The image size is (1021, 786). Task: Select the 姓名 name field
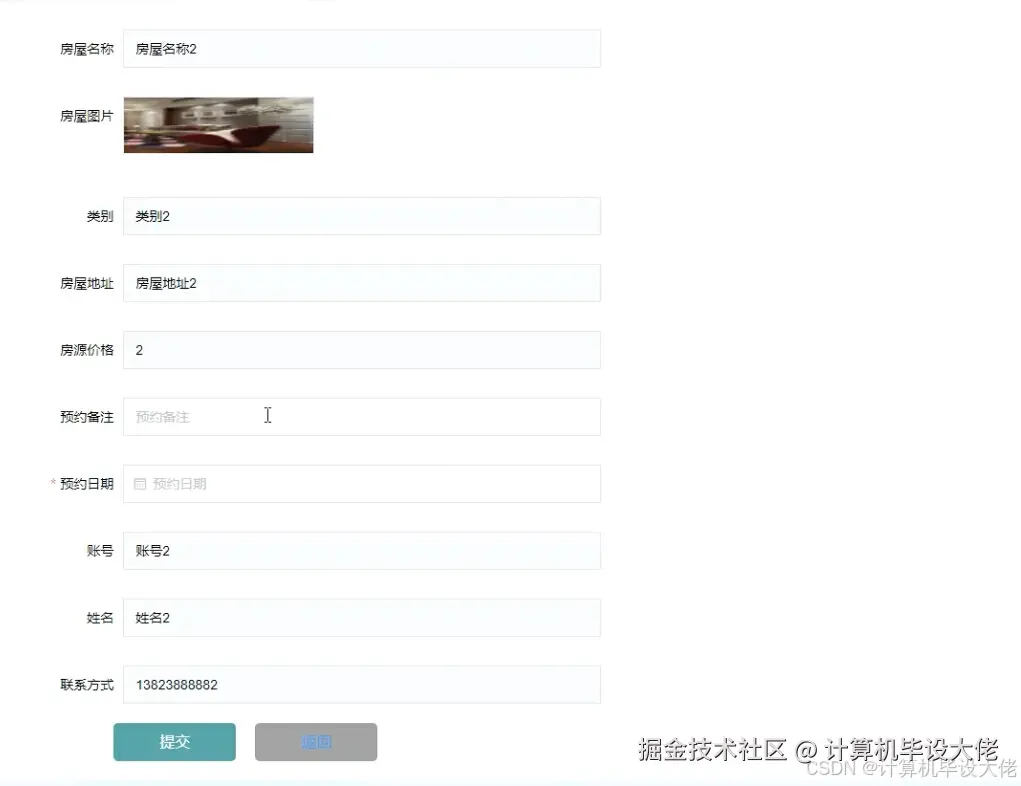click(360, 617)
